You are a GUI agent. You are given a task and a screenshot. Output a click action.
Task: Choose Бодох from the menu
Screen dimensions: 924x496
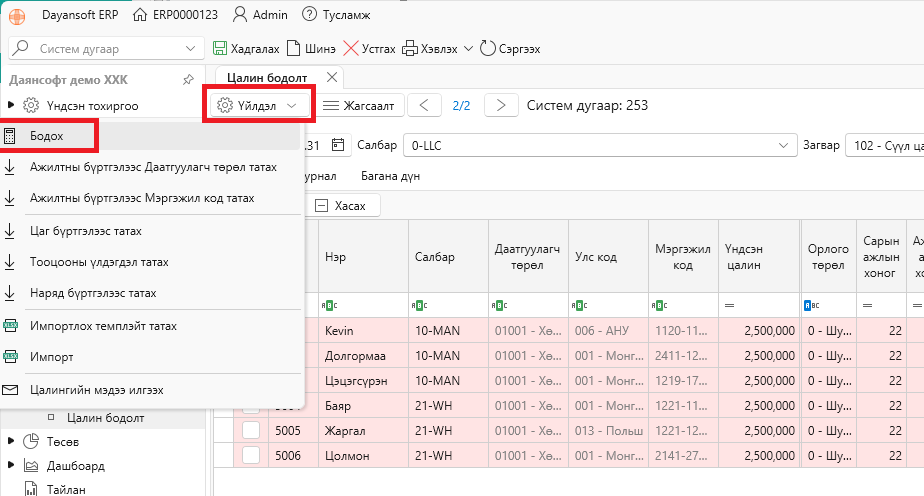point(150,136)
